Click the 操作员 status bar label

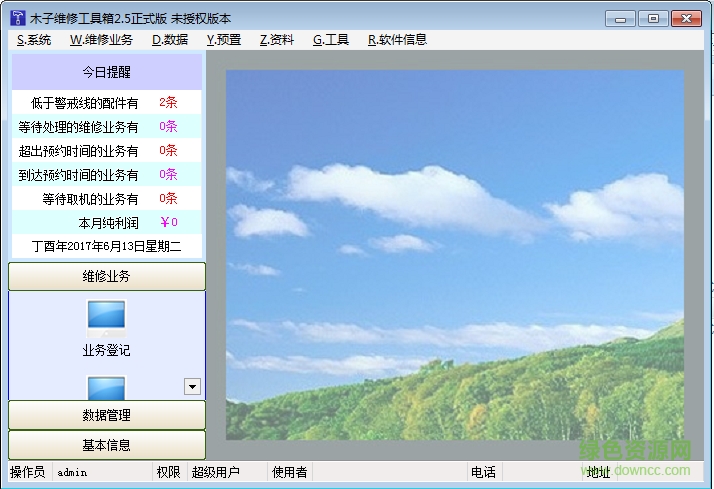pyautogui.click(x=28, y=472)
